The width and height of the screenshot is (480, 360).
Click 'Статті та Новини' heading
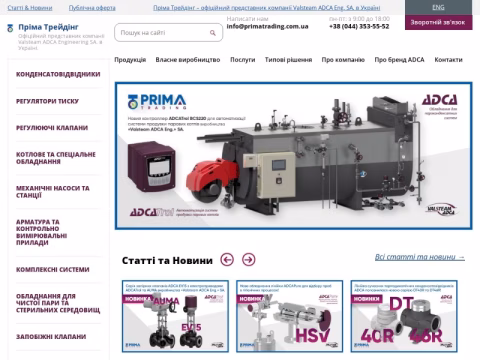[167, 260]
